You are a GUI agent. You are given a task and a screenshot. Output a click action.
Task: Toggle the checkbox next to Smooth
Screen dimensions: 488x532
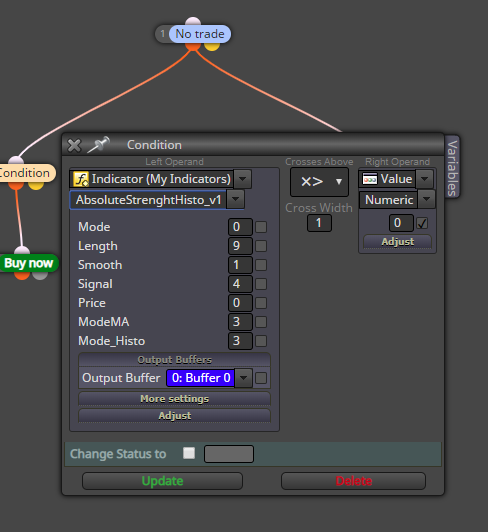261,265
